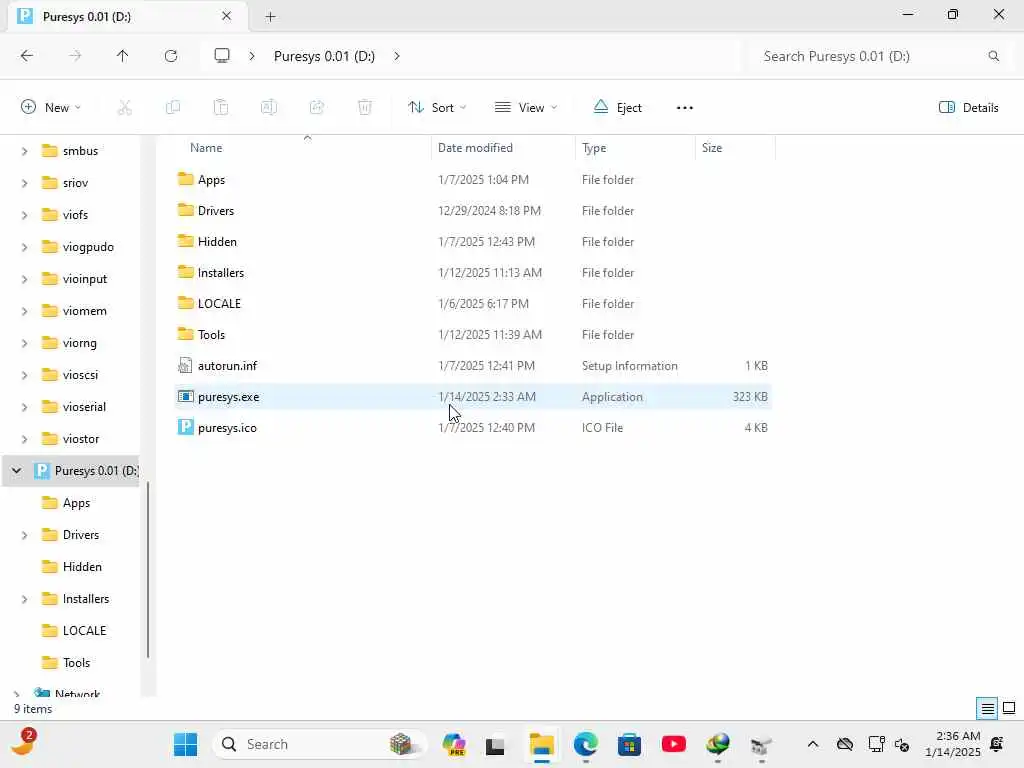
Task: Show hidden system tray icons
Action: pos(812,744)
